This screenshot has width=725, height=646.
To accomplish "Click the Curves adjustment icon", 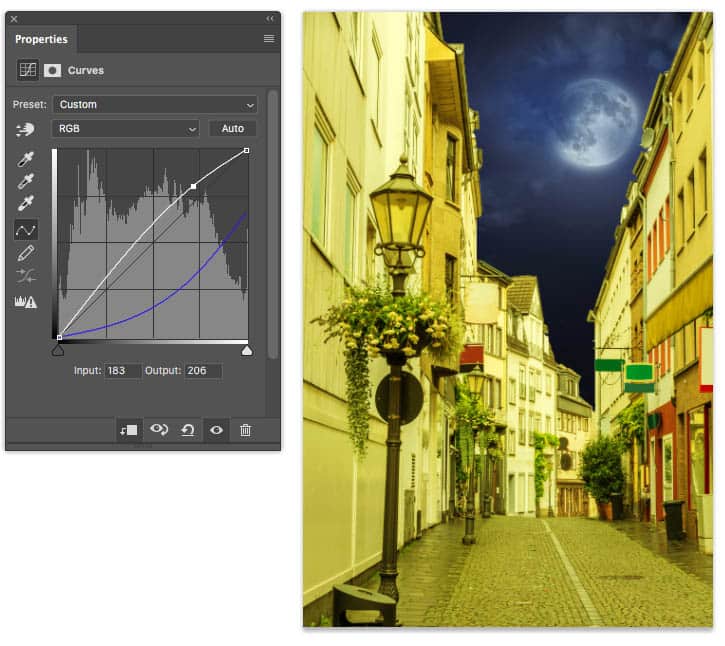I will pos(27,70).
